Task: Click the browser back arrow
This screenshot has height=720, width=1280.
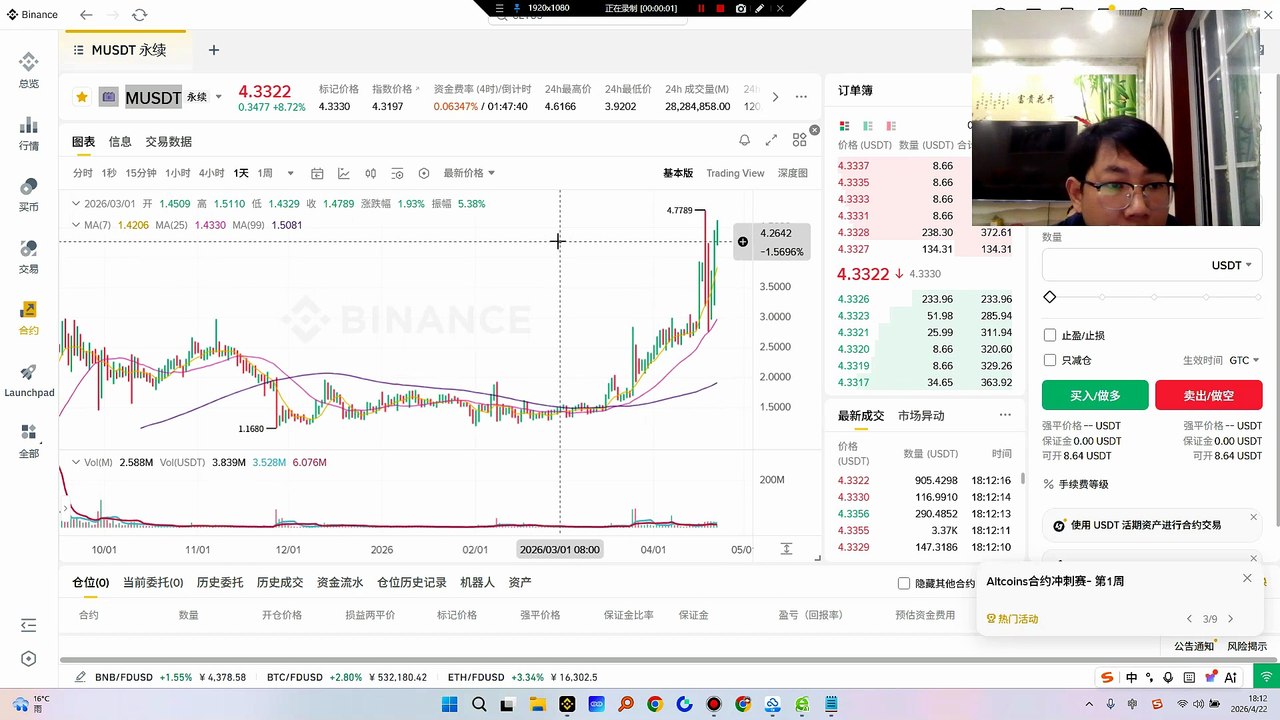Action: click(x=86, y=15)
